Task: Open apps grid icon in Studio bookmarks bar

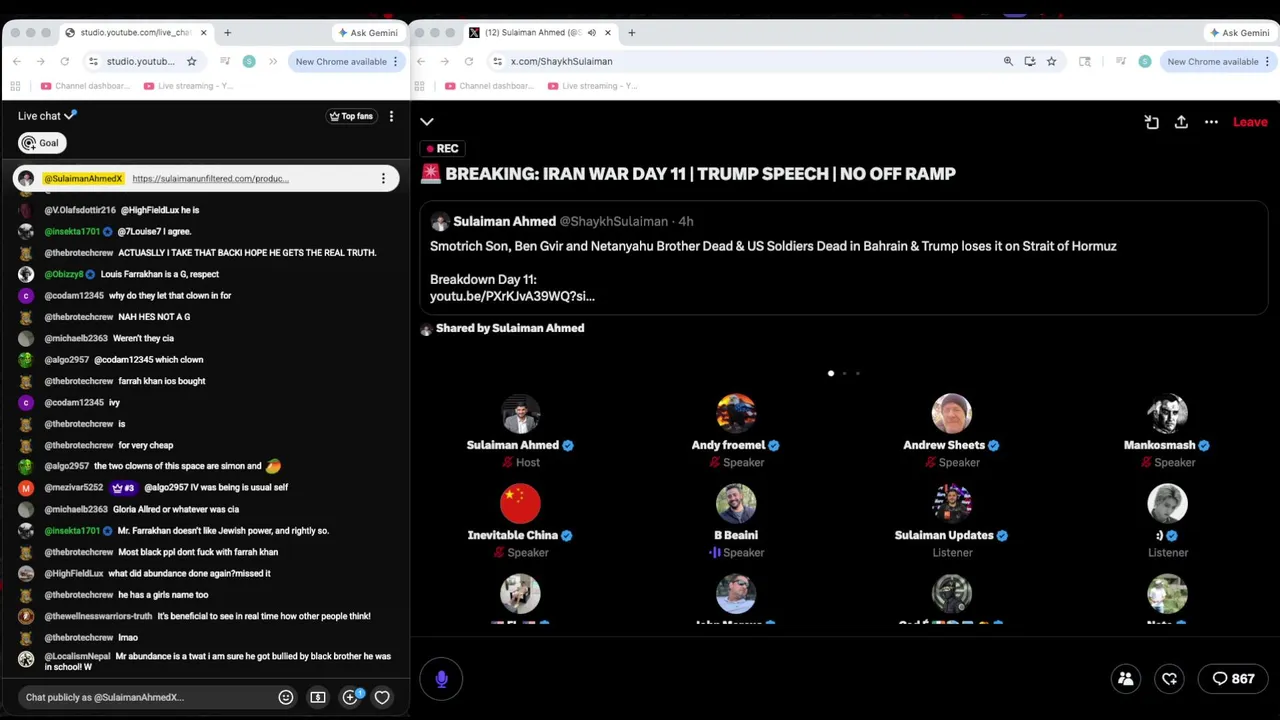Action: (x=15, y=86)
